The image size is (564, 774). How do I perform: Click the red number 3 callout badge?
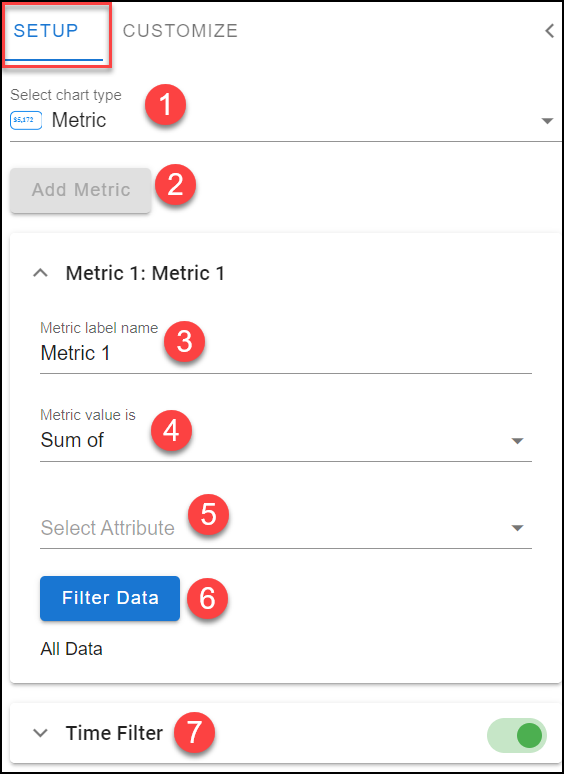184,342
